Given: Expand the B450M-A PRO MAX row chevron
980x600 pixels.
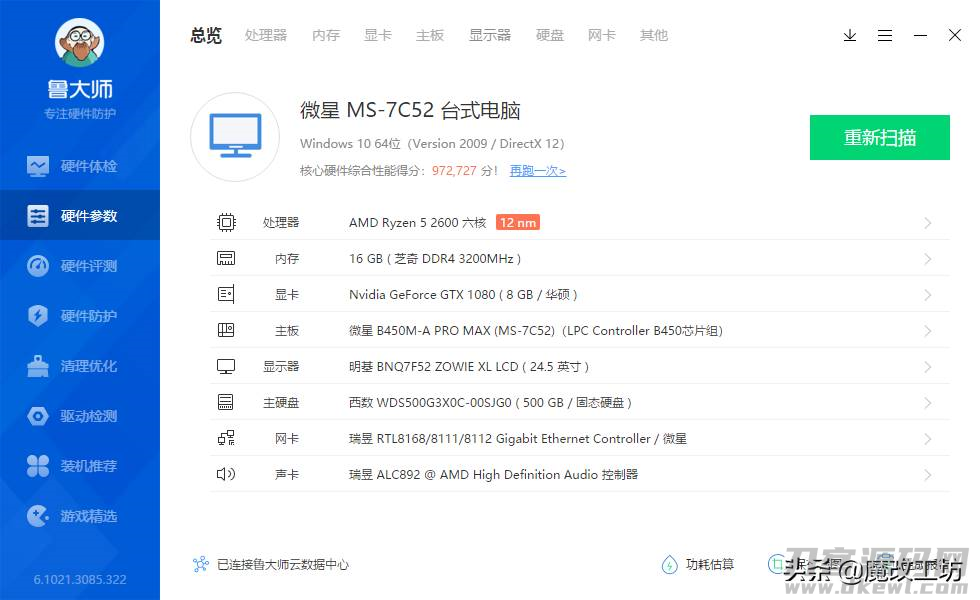Looking at the screenshot, I should click(x=928, y=331).
